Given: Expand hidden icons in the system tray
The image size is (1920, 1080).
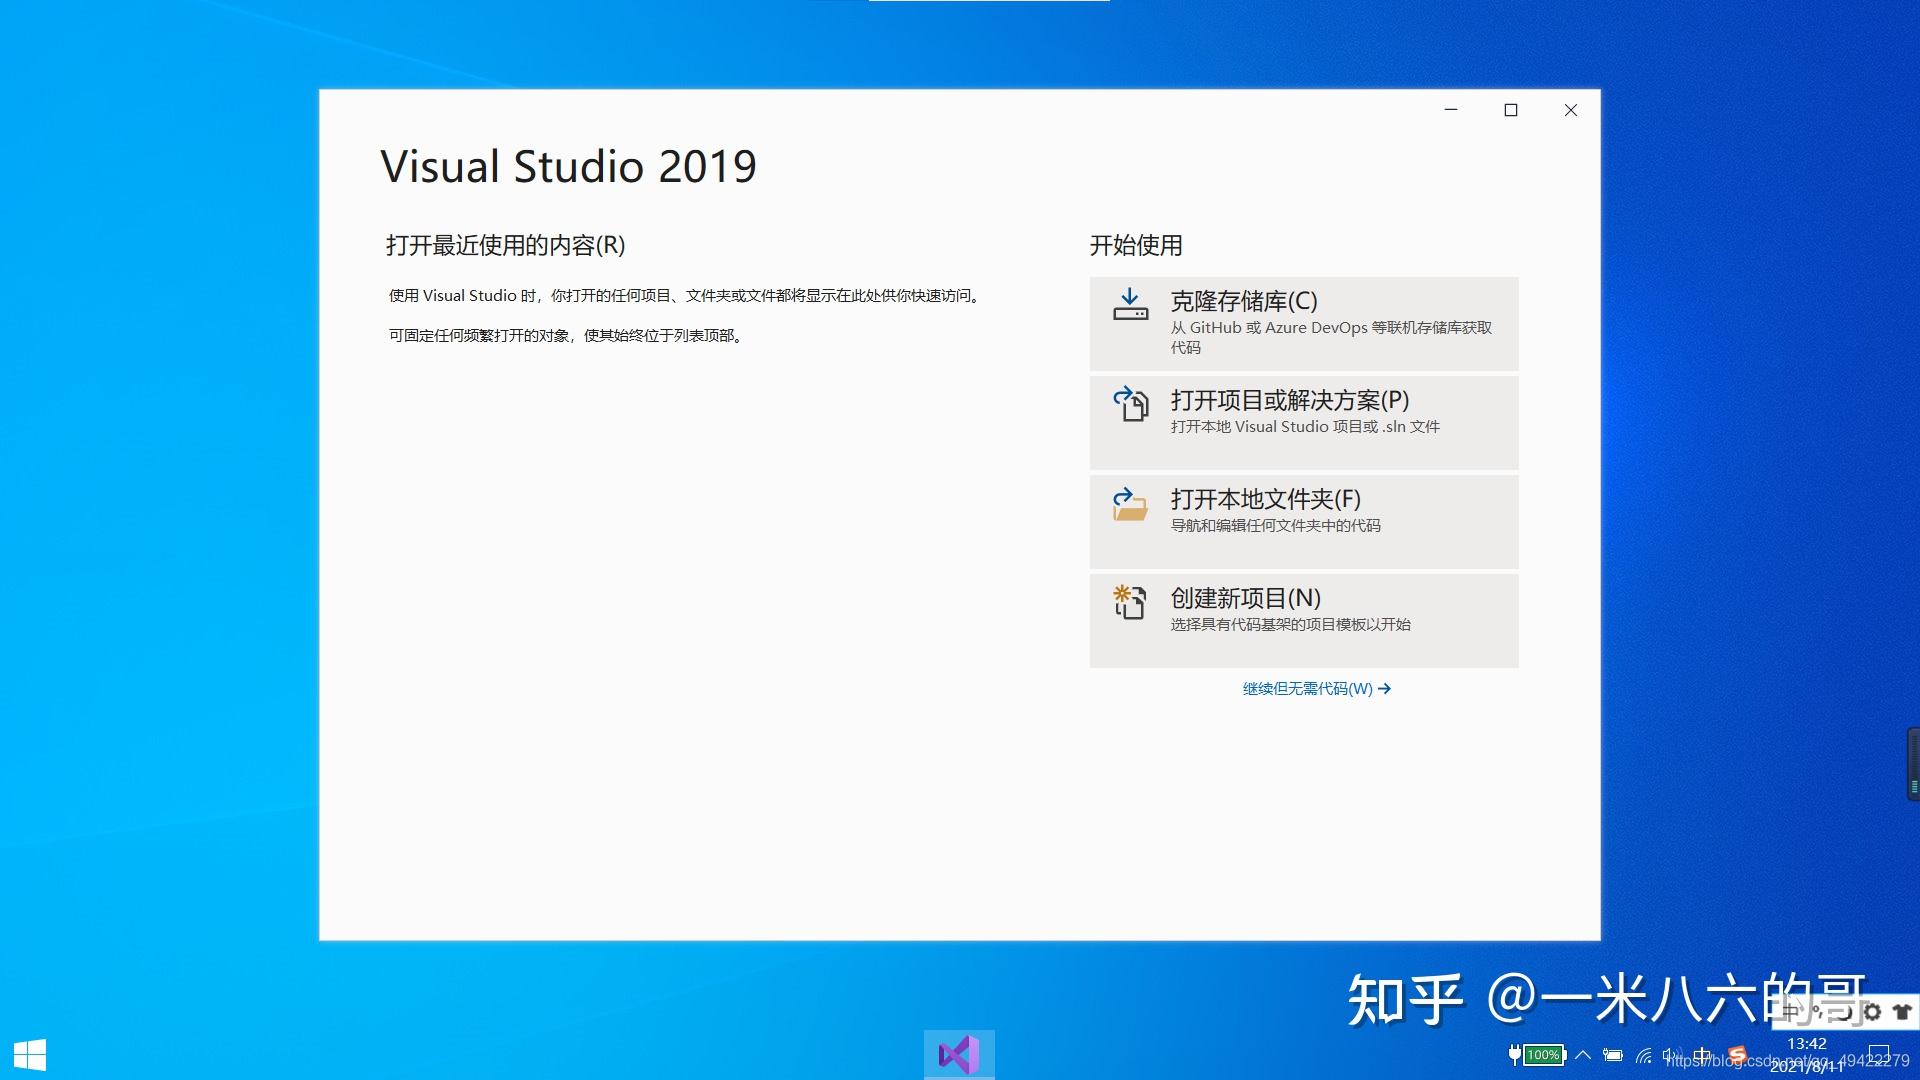Looking at the screenshot, I should pos(1583,1055).
